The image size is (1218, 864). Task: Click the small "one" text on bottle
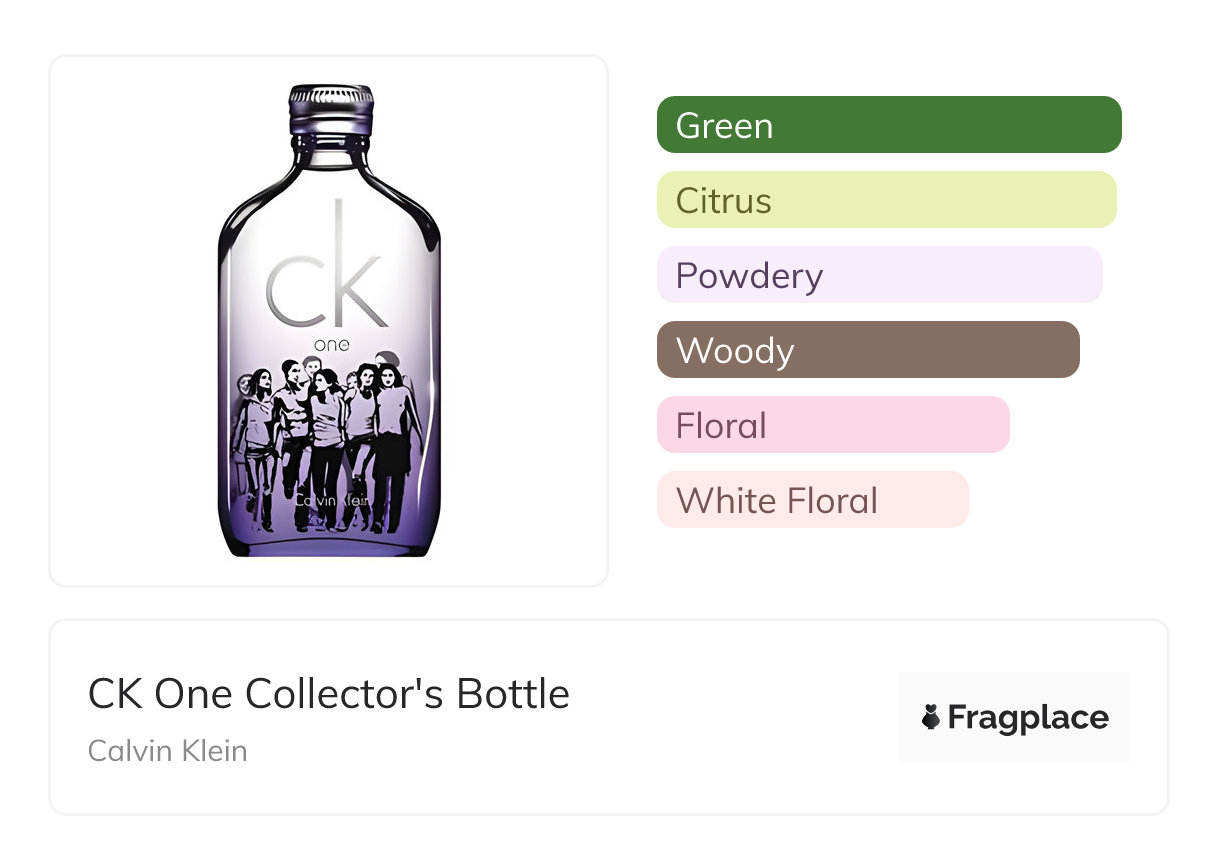coord(331,345)
